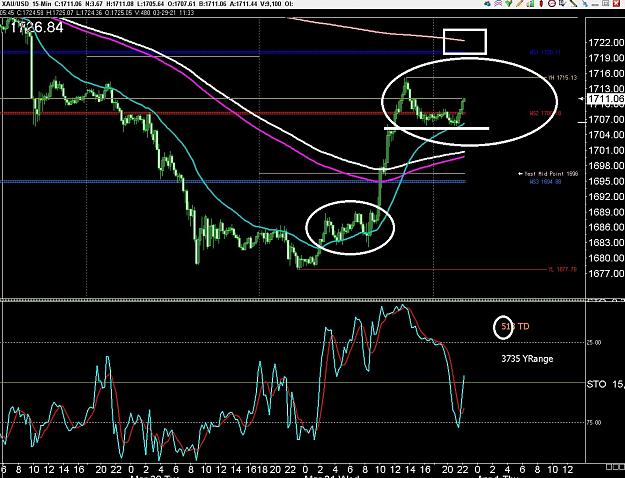Click the 1716.00 price axis label
This screenshot has height=478, width=625.
(606, 73)
